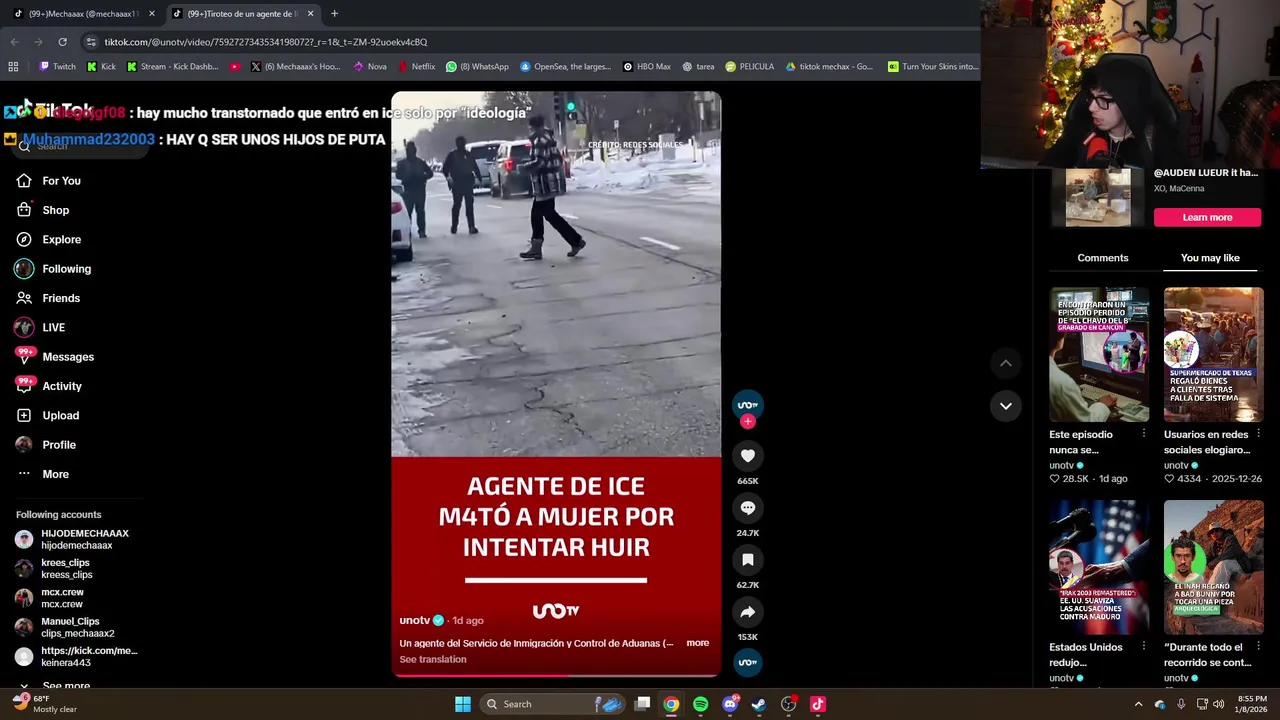Open Spotify from the taskbar
1280x720 pixels.
700,704
